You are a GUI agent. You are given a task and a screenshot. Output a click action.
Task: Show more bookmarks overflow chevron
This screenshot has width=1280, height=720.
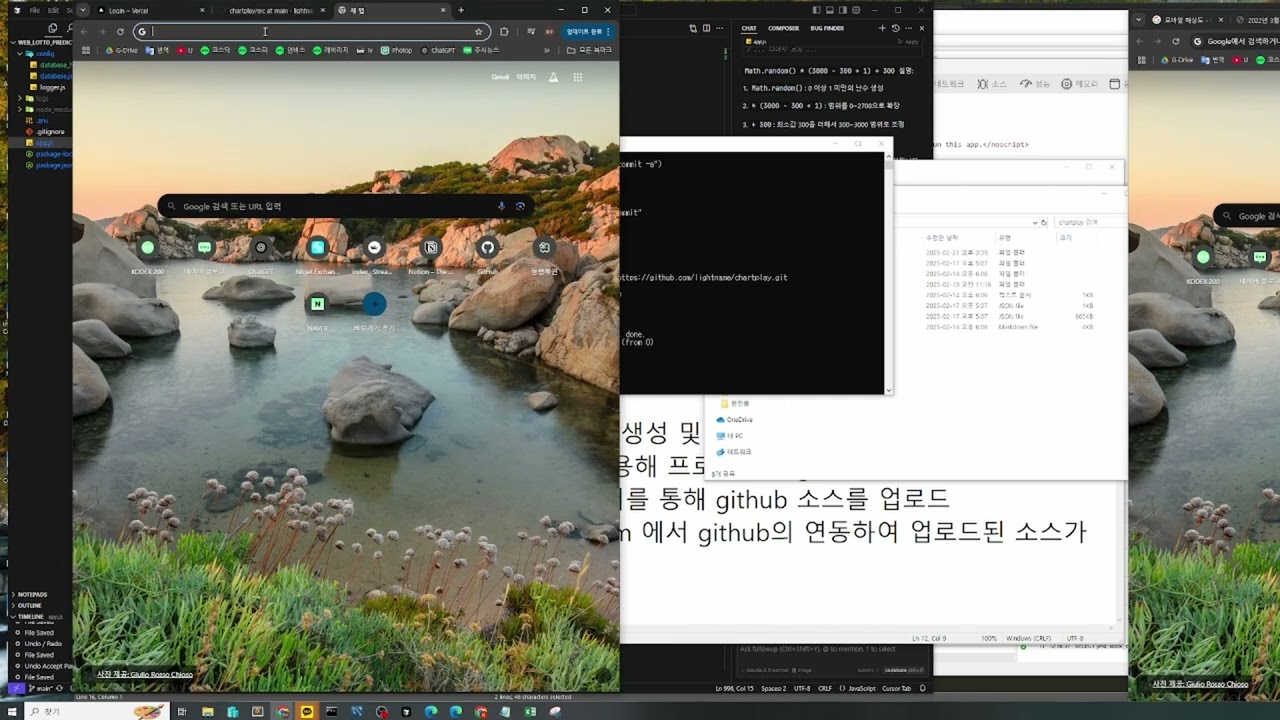tap(546, 49)
